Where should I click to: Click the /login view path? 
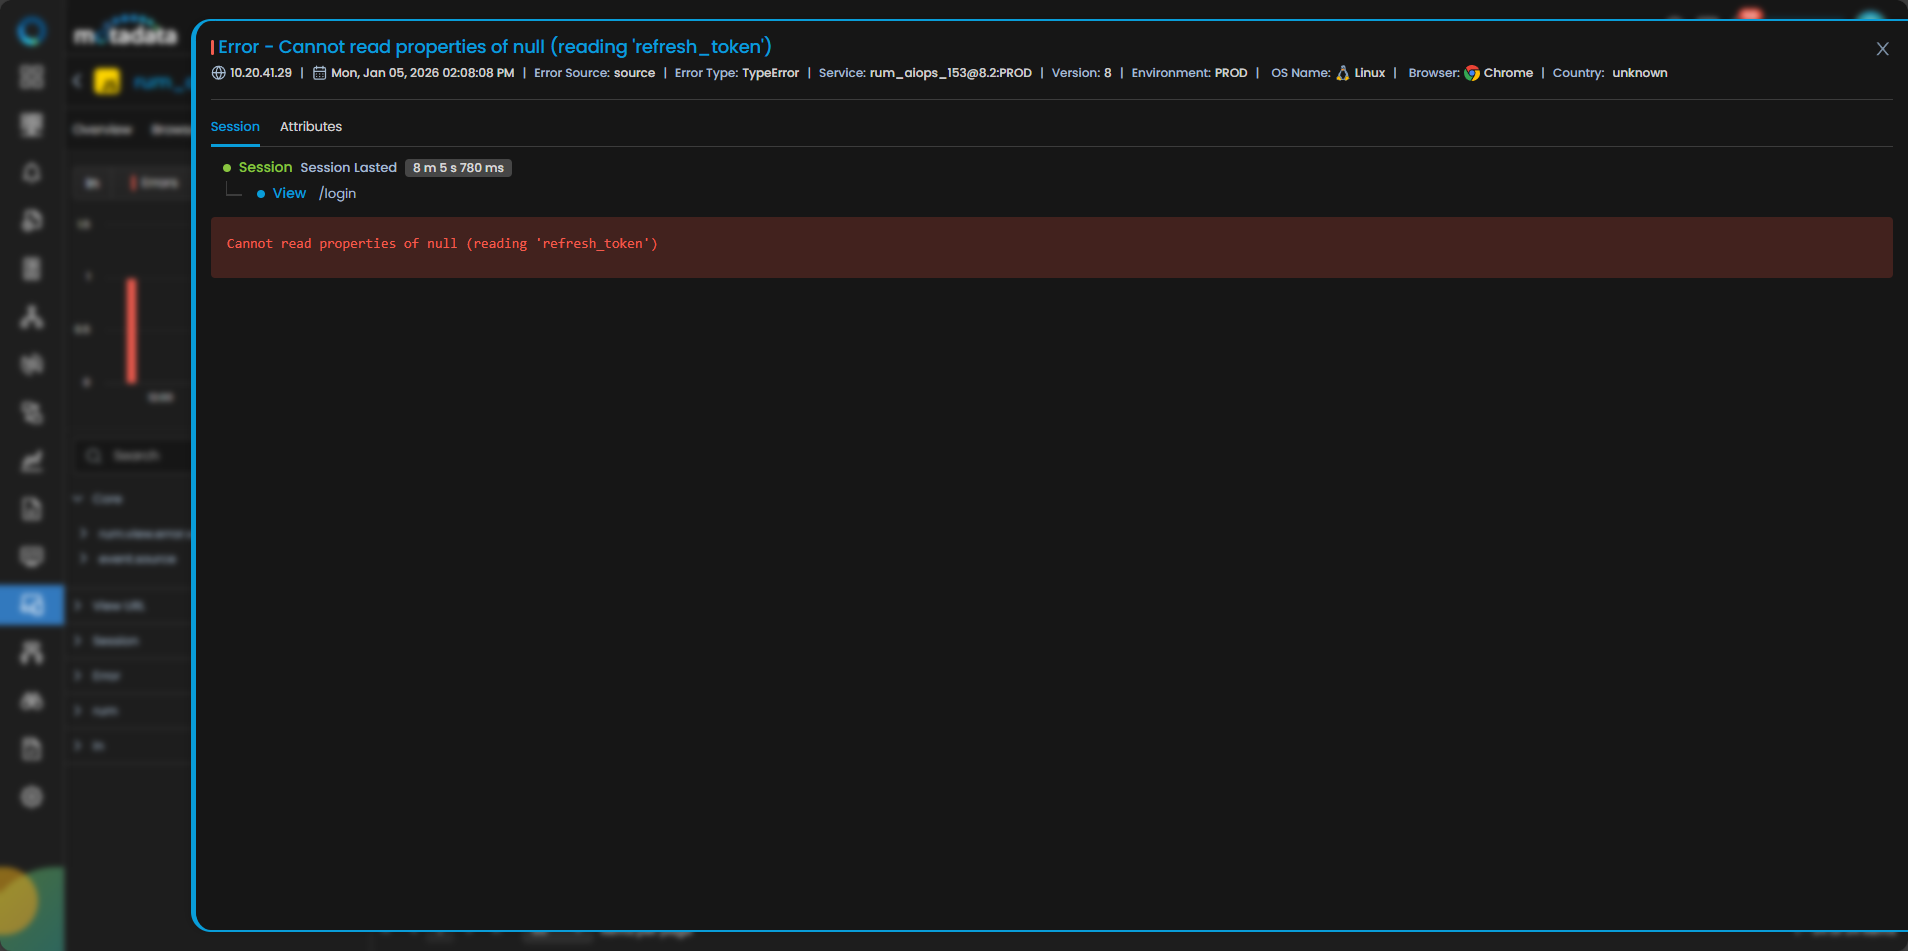click(x=338, y=194)
